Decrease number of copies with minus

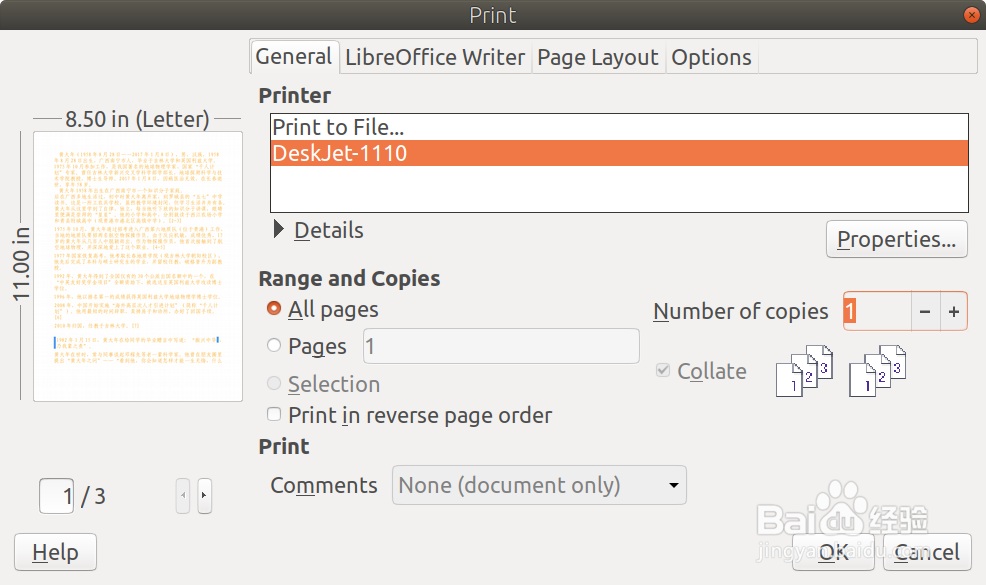pos(925,311)
